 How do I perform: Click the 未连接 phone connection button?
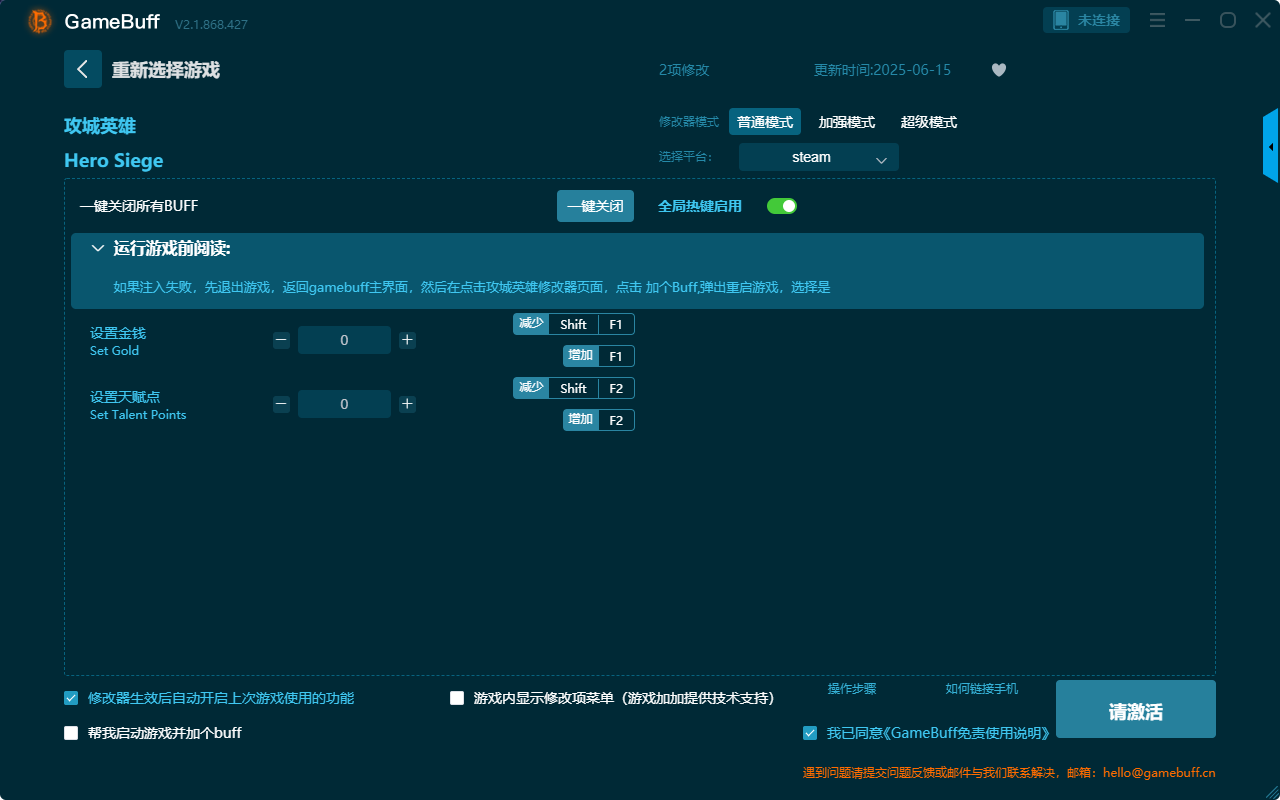pos(1086,20)
